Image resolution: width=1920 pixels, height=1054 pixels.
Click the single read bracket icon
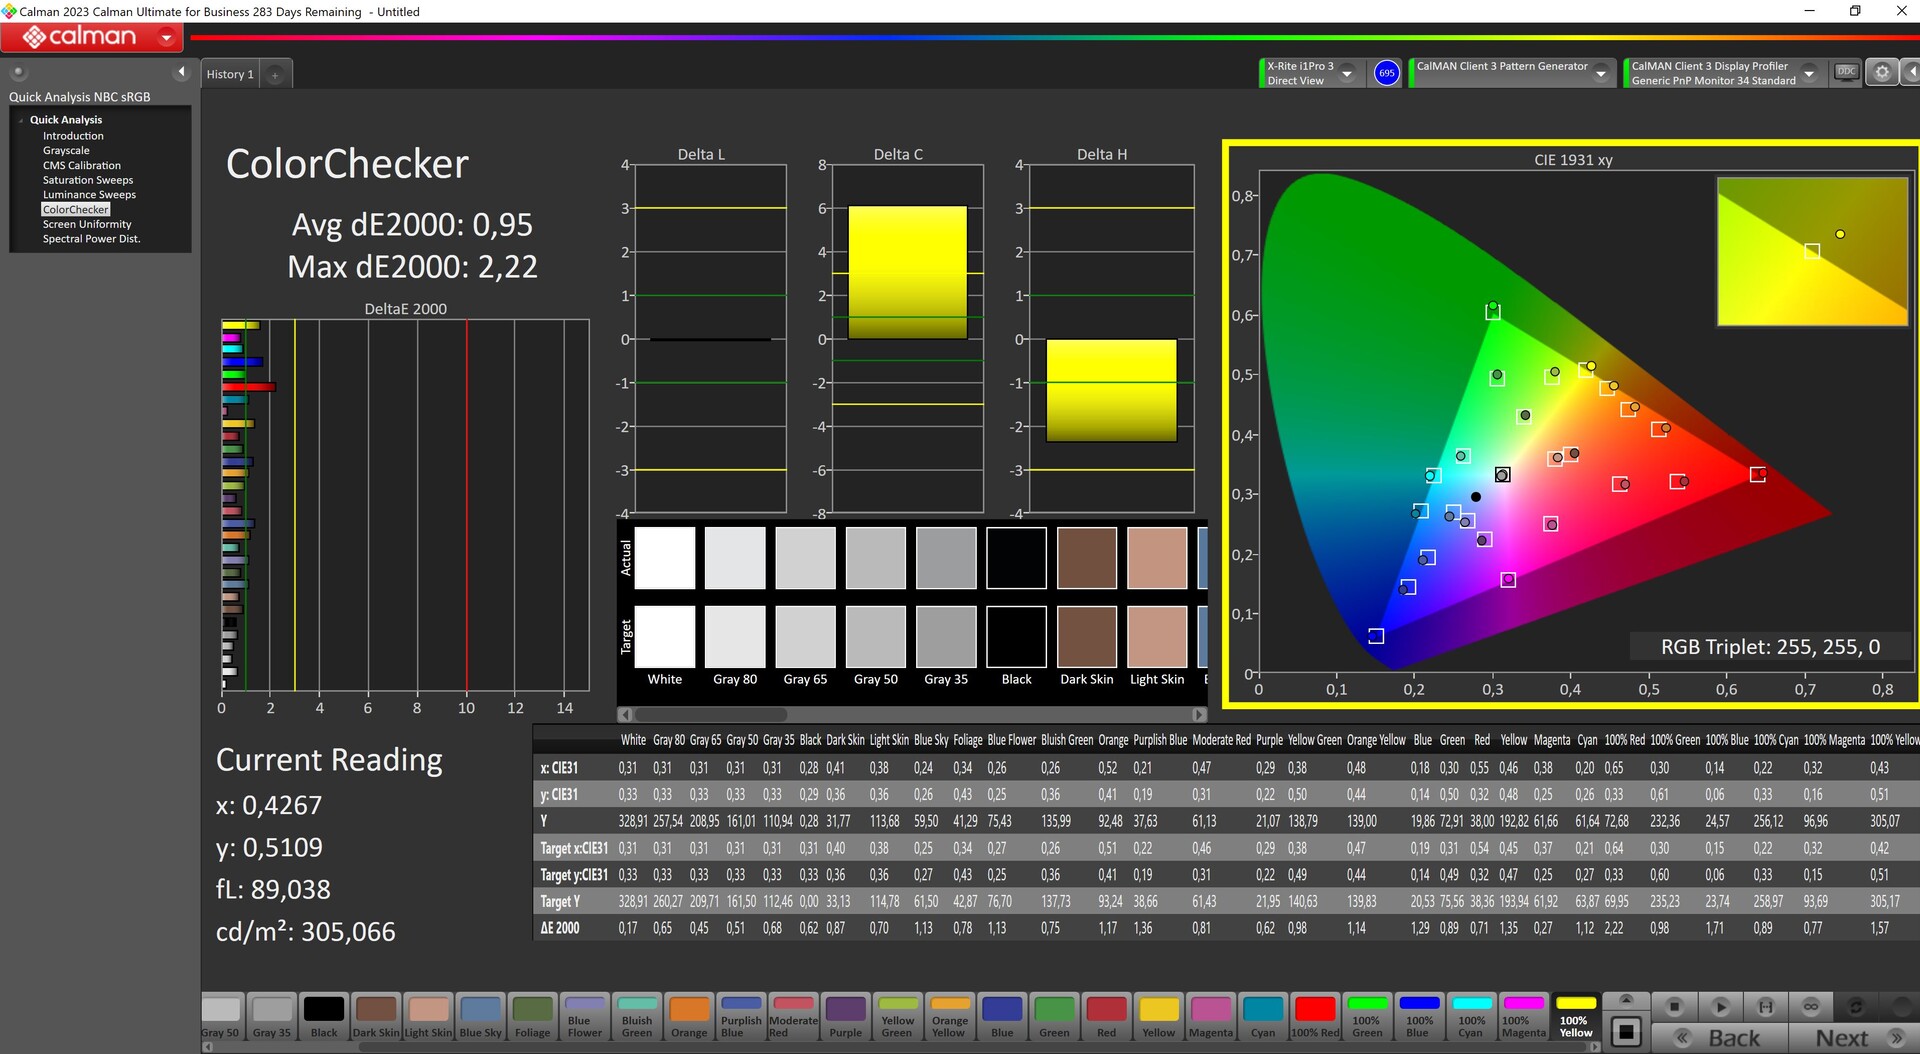(x=1765, y=1006)
